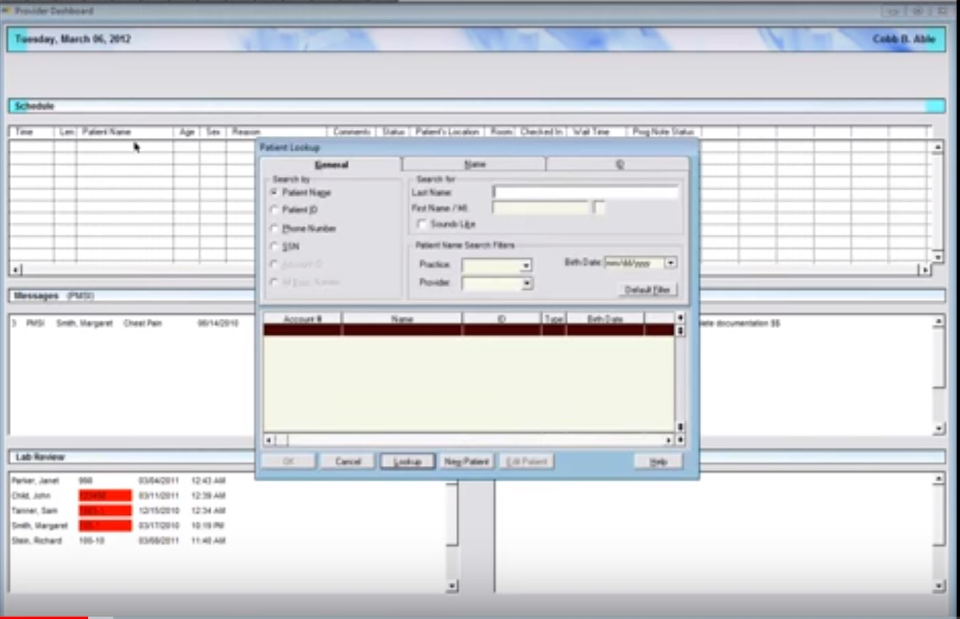The width and height of the screenshot is (960, 619).
Task: Select the Patient Name radio button
Action: 274,192
